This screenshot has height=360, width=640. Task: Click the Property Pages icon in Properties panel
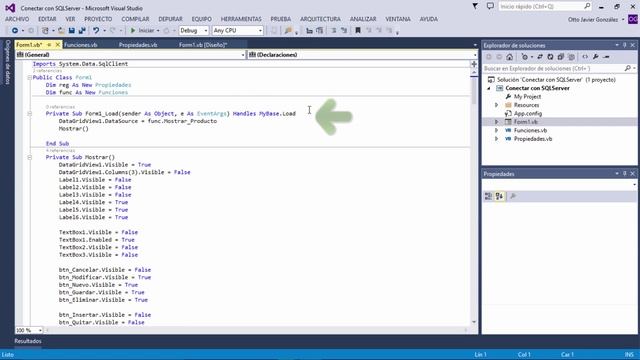point(513,196)
